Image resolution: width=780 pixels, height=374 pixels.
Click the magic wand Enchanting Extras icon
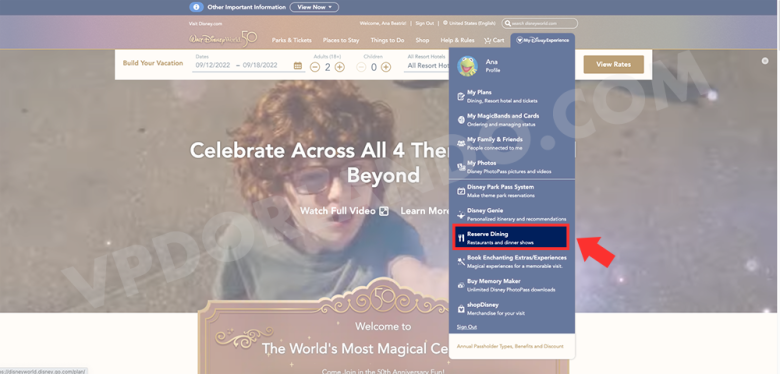(x=461, y=262)
